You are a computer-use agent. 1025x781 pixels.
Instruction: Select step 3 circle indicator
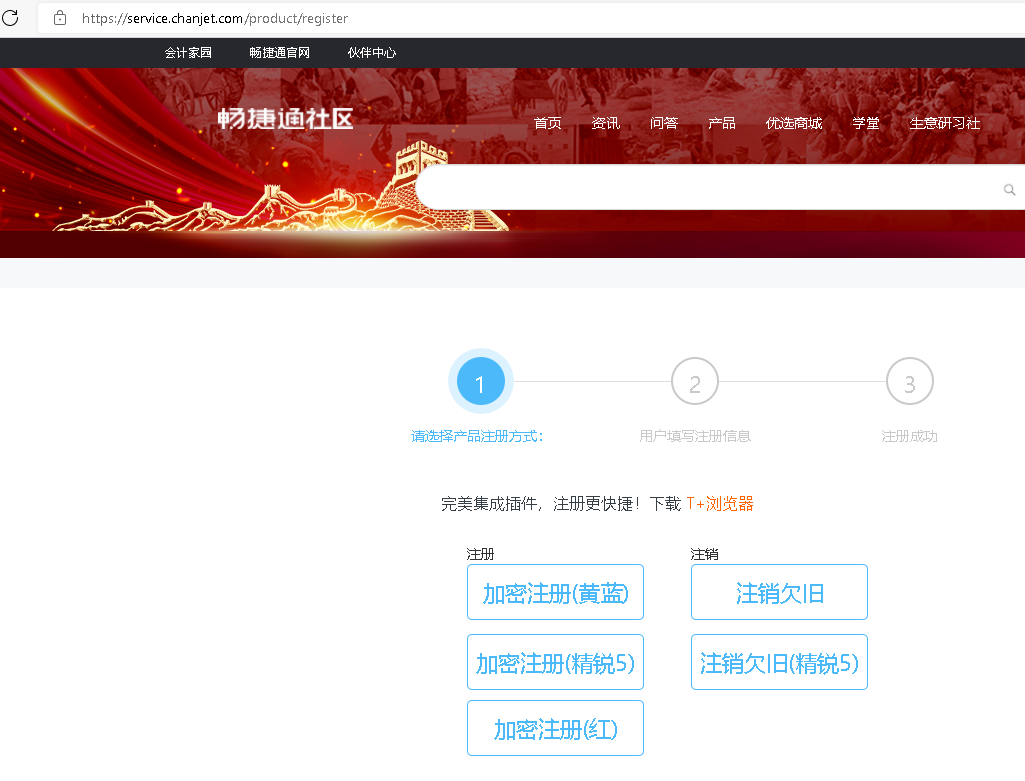point(910,382)
